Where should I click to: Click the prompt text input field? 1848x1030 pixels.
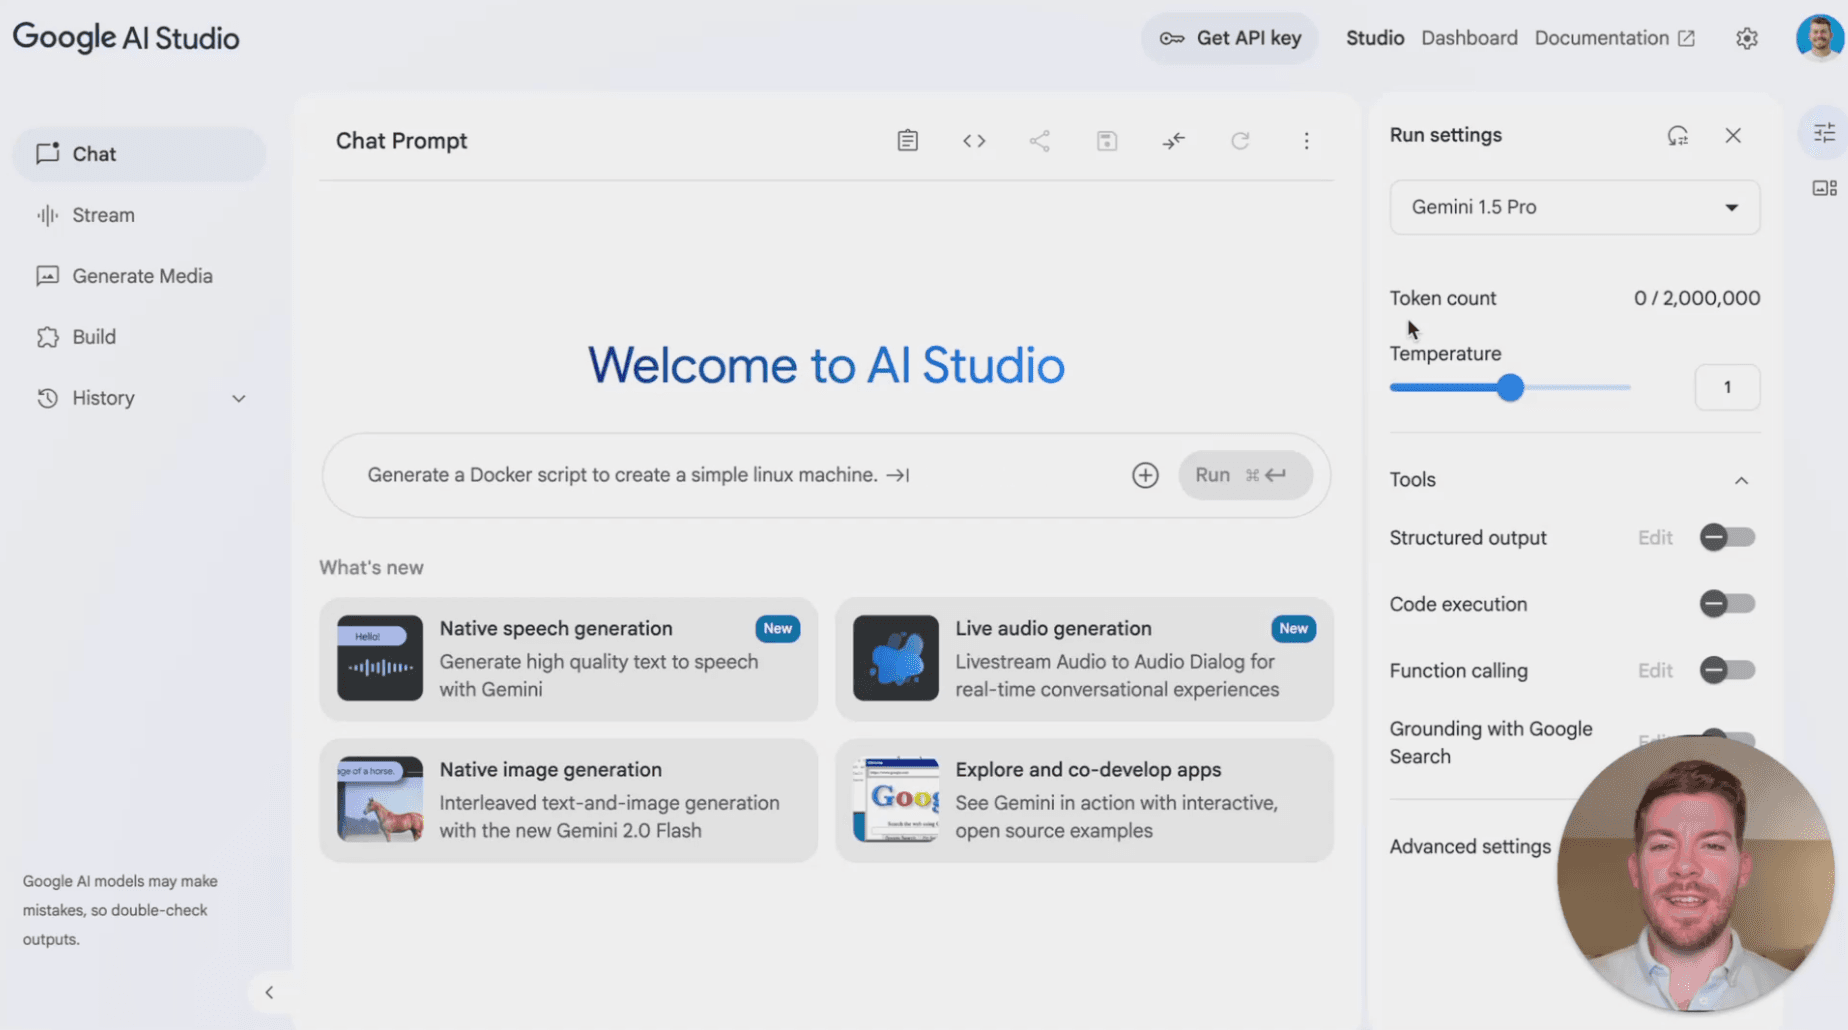(740, 475)
